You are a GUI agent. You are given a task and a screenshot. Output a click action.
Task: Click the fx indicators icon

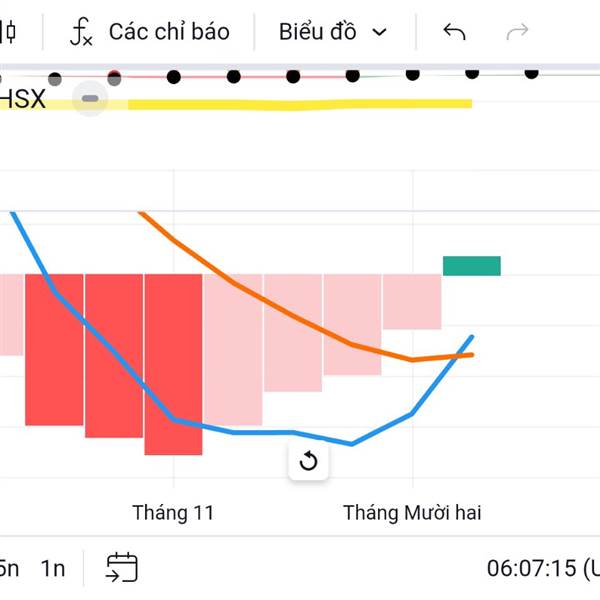click(x=81, y=32)
